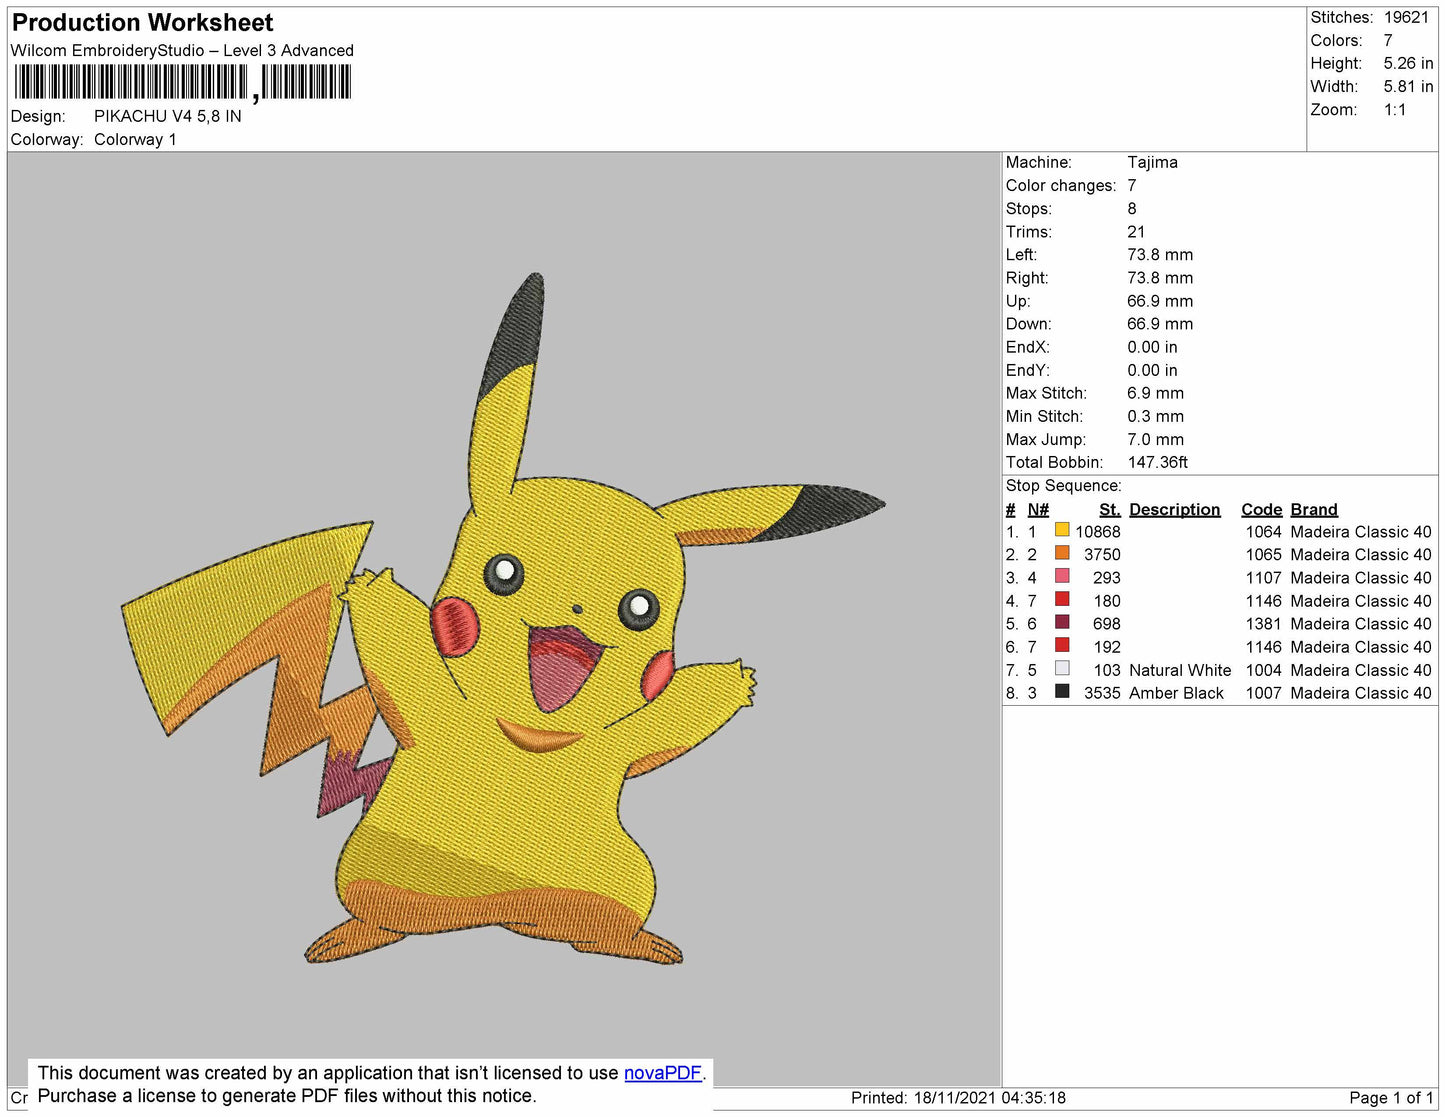Click the Production Worksheet title

coord(143,23)
